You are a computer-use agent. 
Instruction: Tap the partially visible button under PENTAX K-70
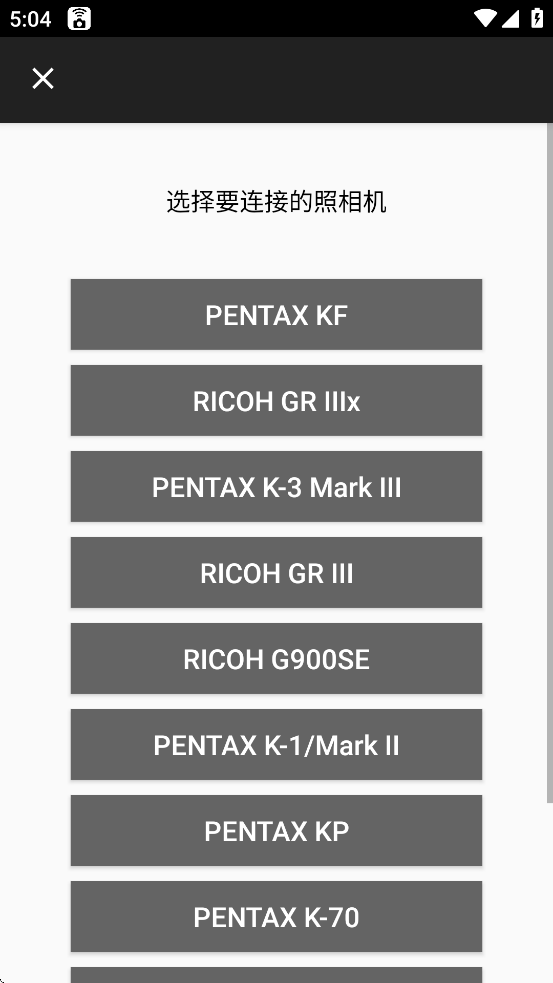tap(276, 975)
